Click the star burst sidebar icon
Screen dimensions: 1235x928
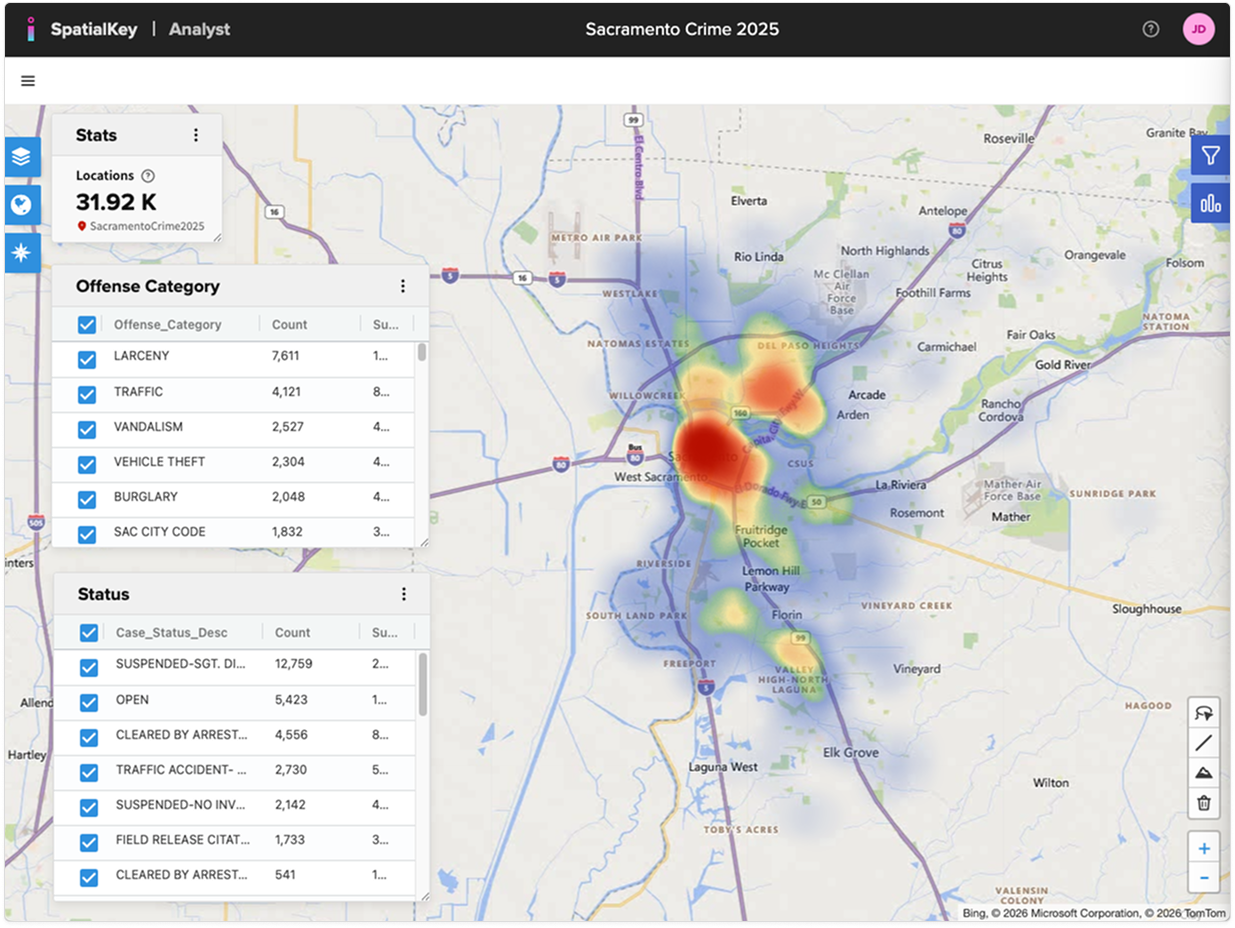[x=22, y=253]
